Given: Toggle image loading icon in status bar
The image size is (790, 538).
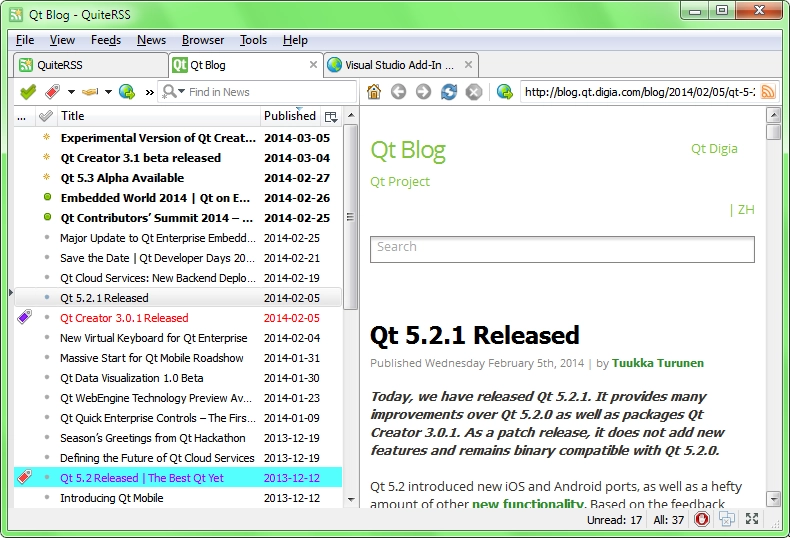Looking at the screenshot, I should pyautogui.click(x=727, y=519).
